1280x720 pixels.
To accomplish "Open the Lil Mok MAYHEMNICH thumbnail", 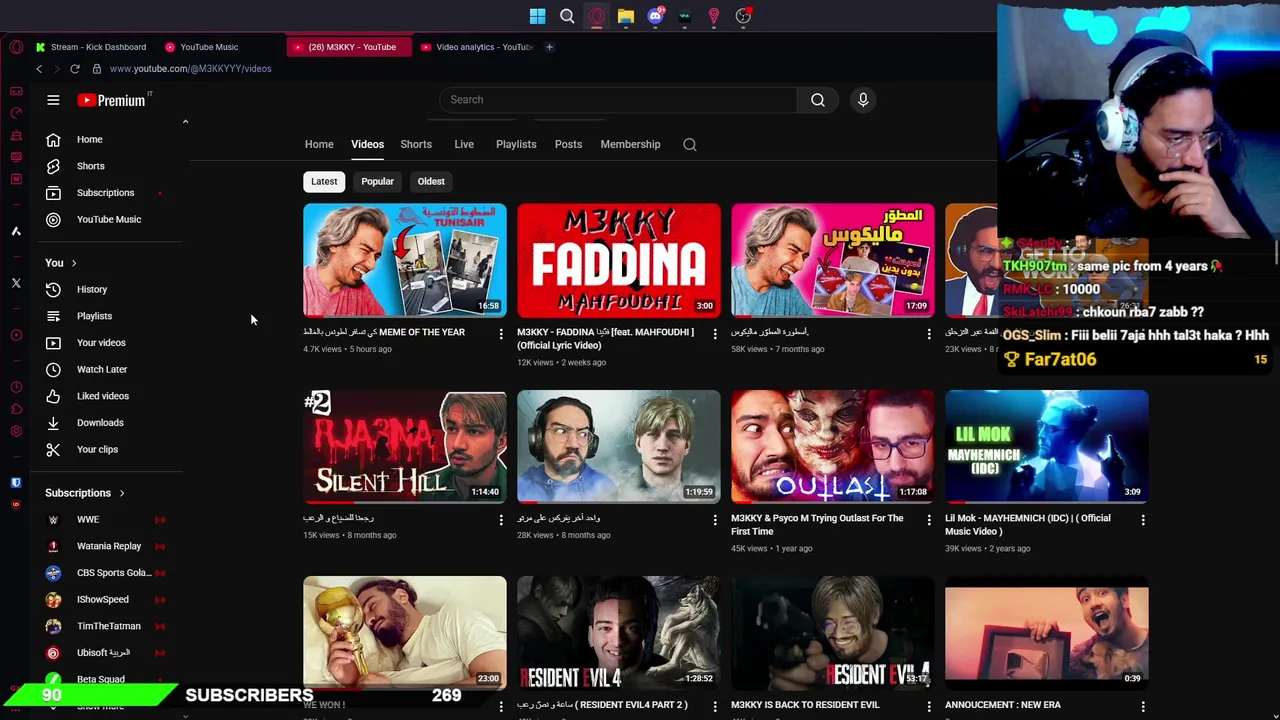I will point(1047,447).
